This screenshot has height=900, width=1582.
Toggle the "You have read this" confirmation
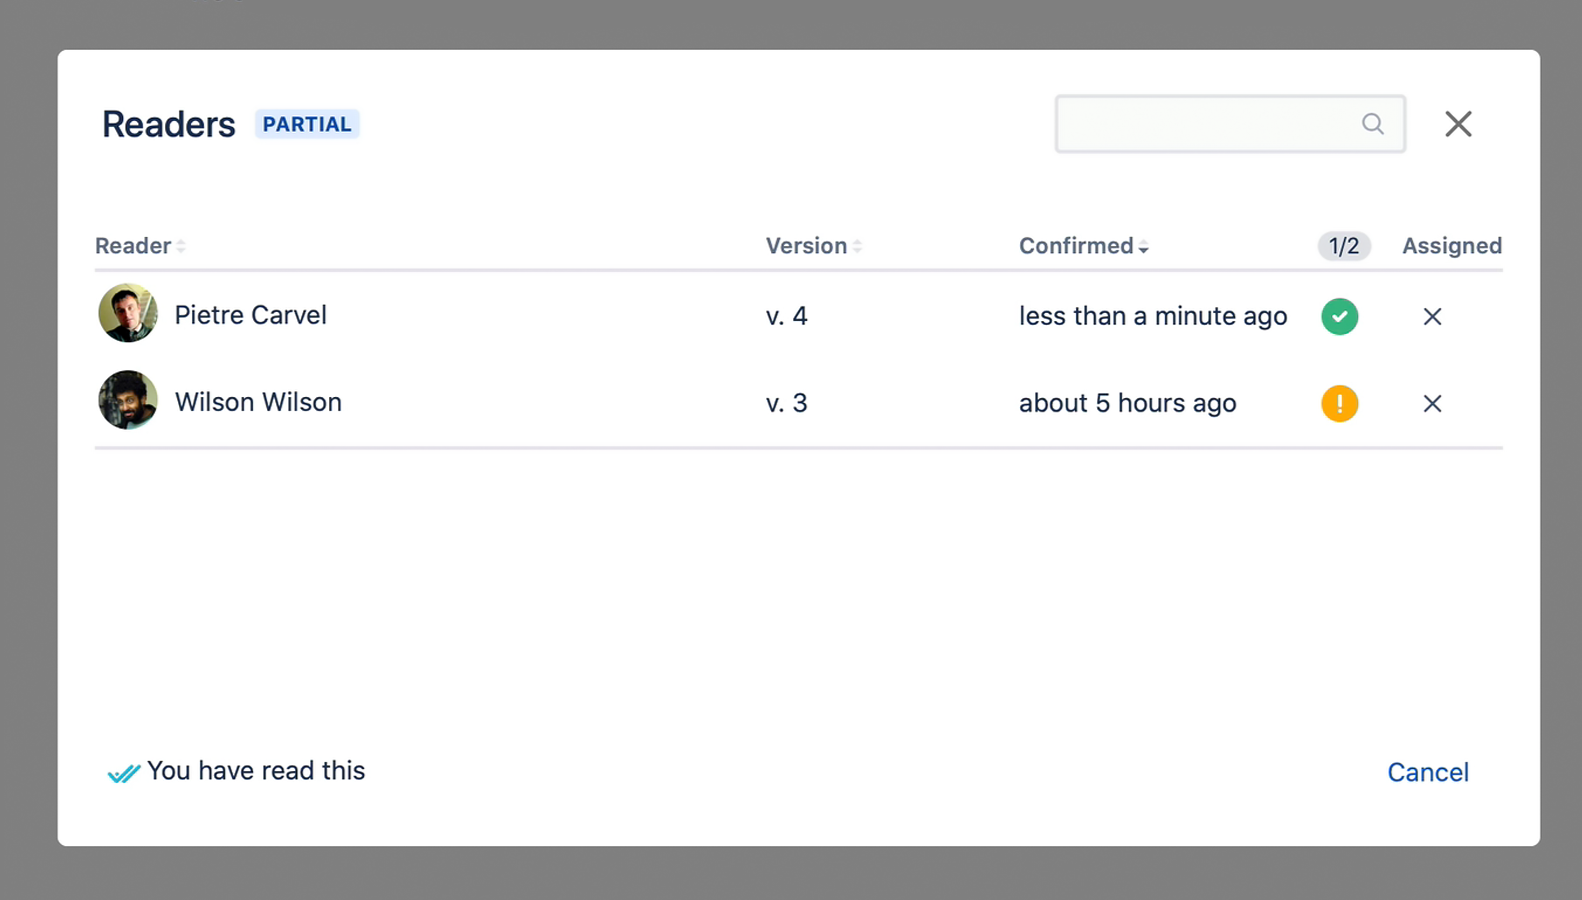pyautogui.click(x=255, y=771)
